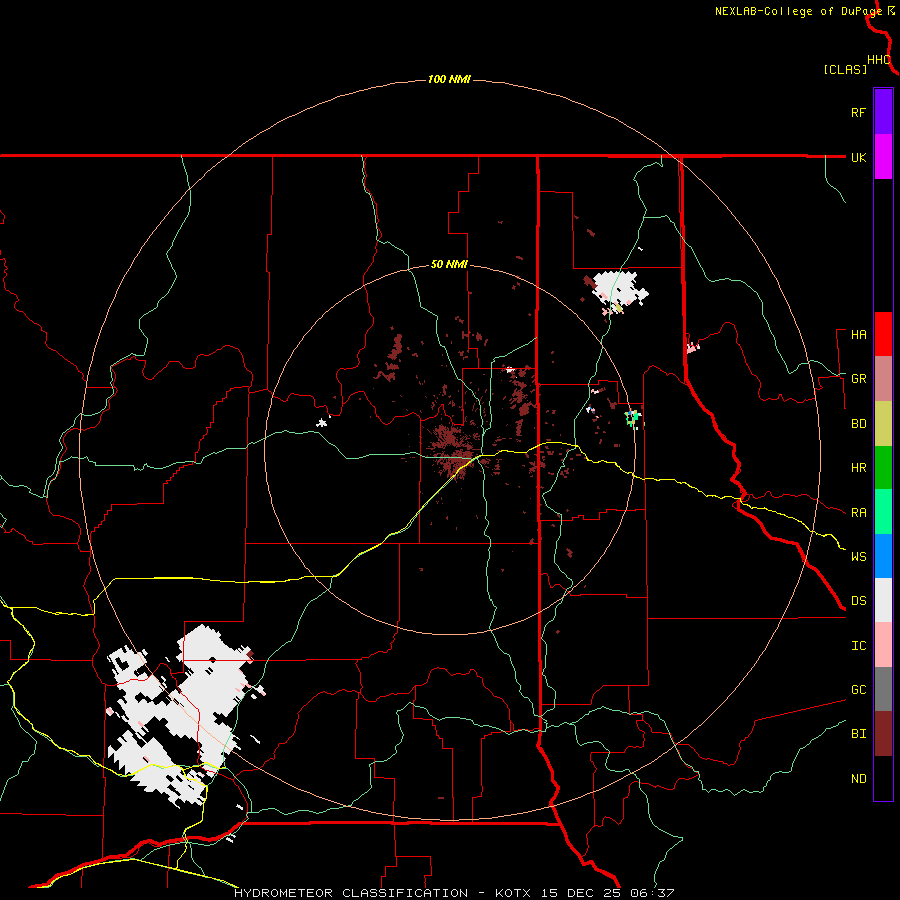Click the UK magenta legend swatch

[x=883, y=157]
